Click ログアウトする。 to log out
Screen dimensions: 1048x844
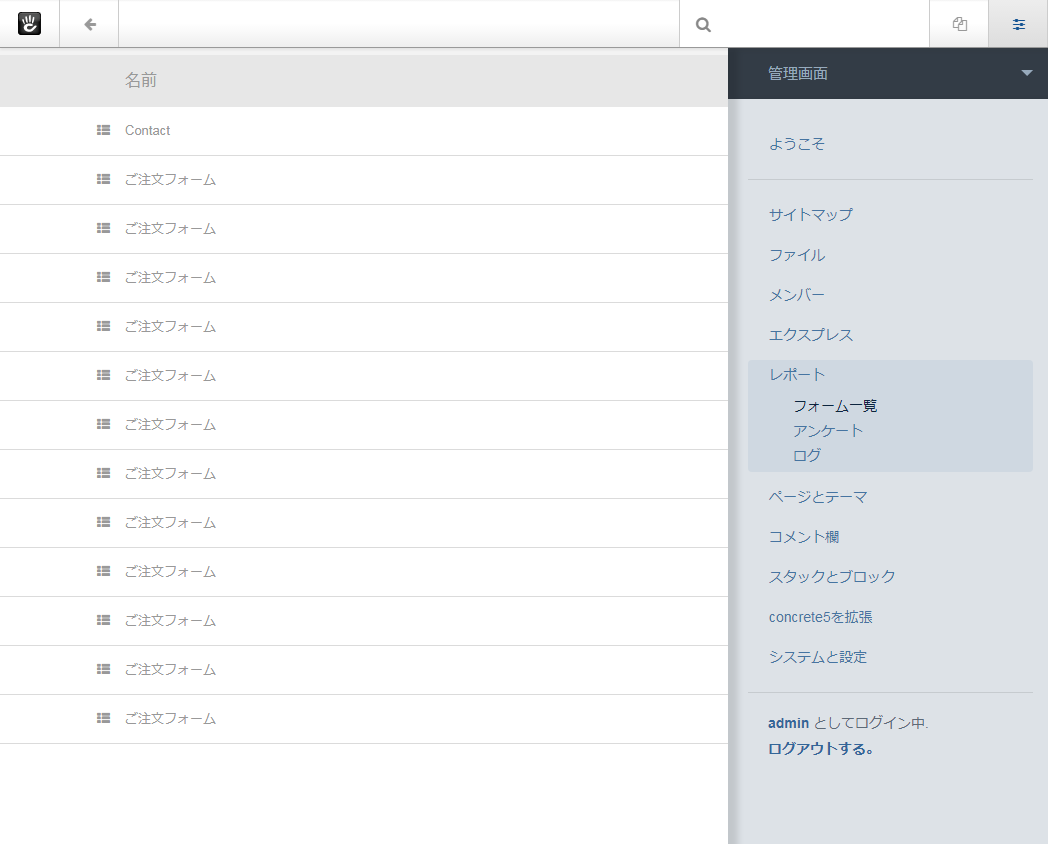(x=821, y=748)
